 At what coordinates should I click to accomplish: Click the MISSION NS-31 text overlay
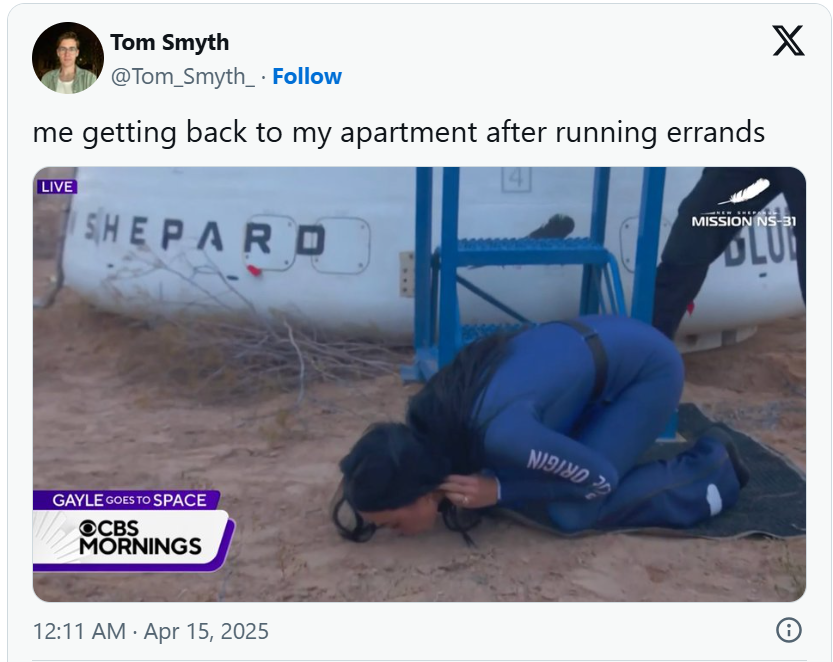pos(744,220)
